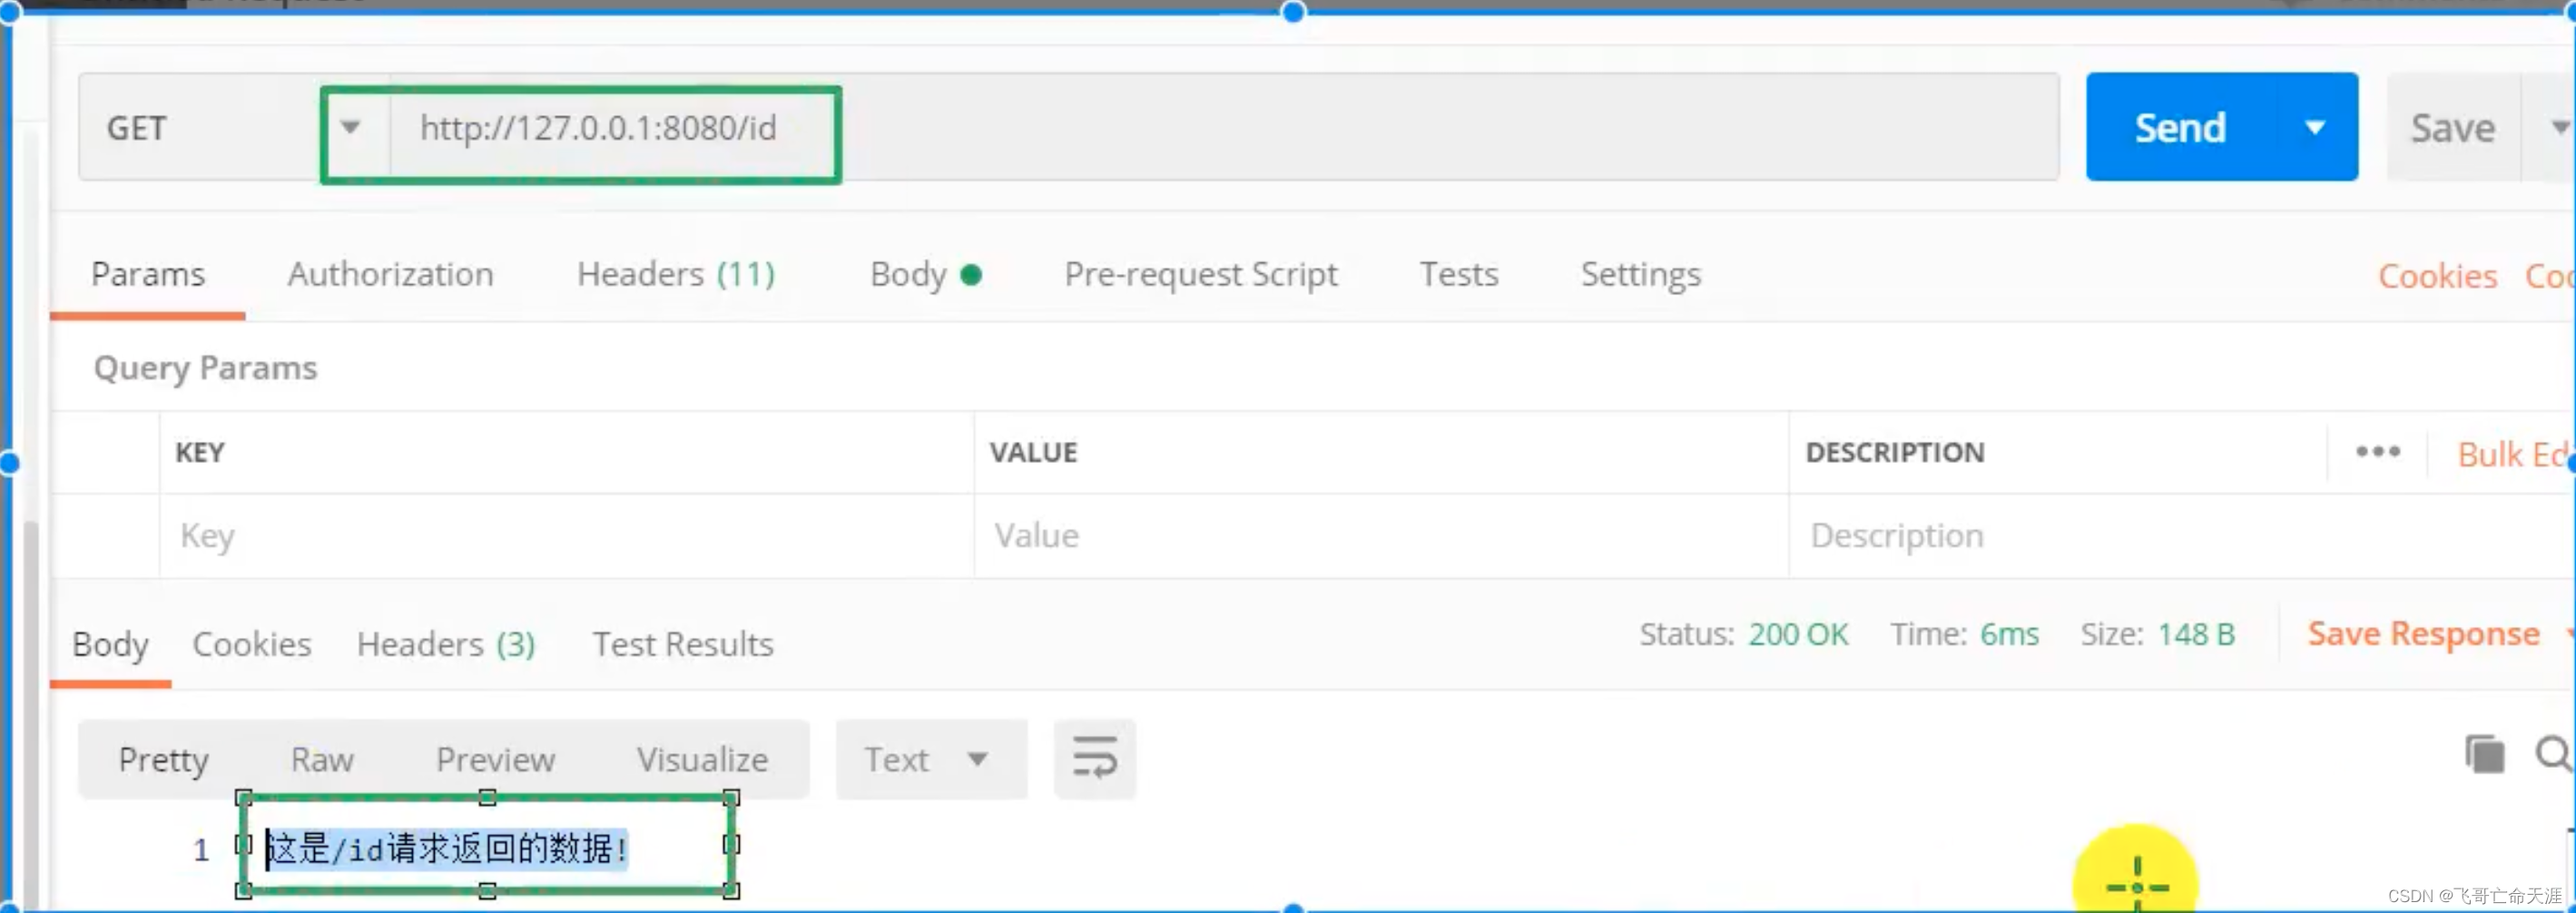This screenshot has width=2576, height=913.
Task: Click the copy response icon
Action: 2484,754
